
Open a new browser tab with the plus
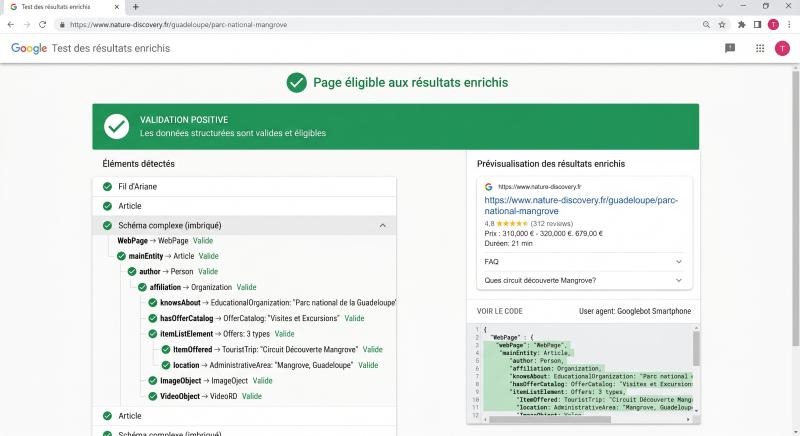(x=136, y=7)
